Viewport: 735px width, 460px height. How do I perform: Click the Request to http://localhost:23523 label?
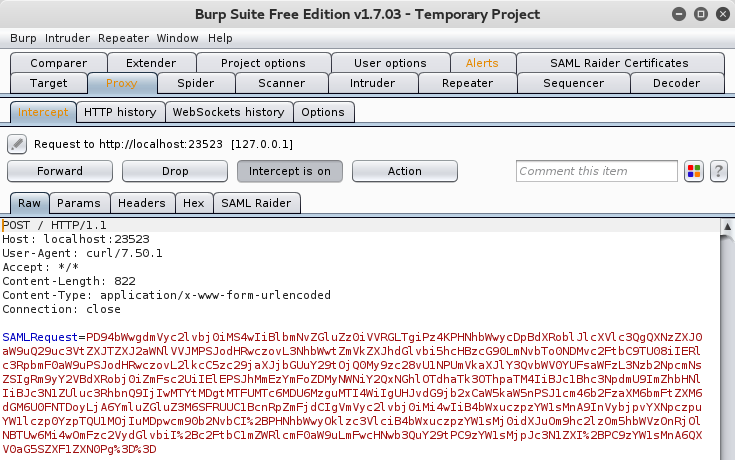point(164,144)
